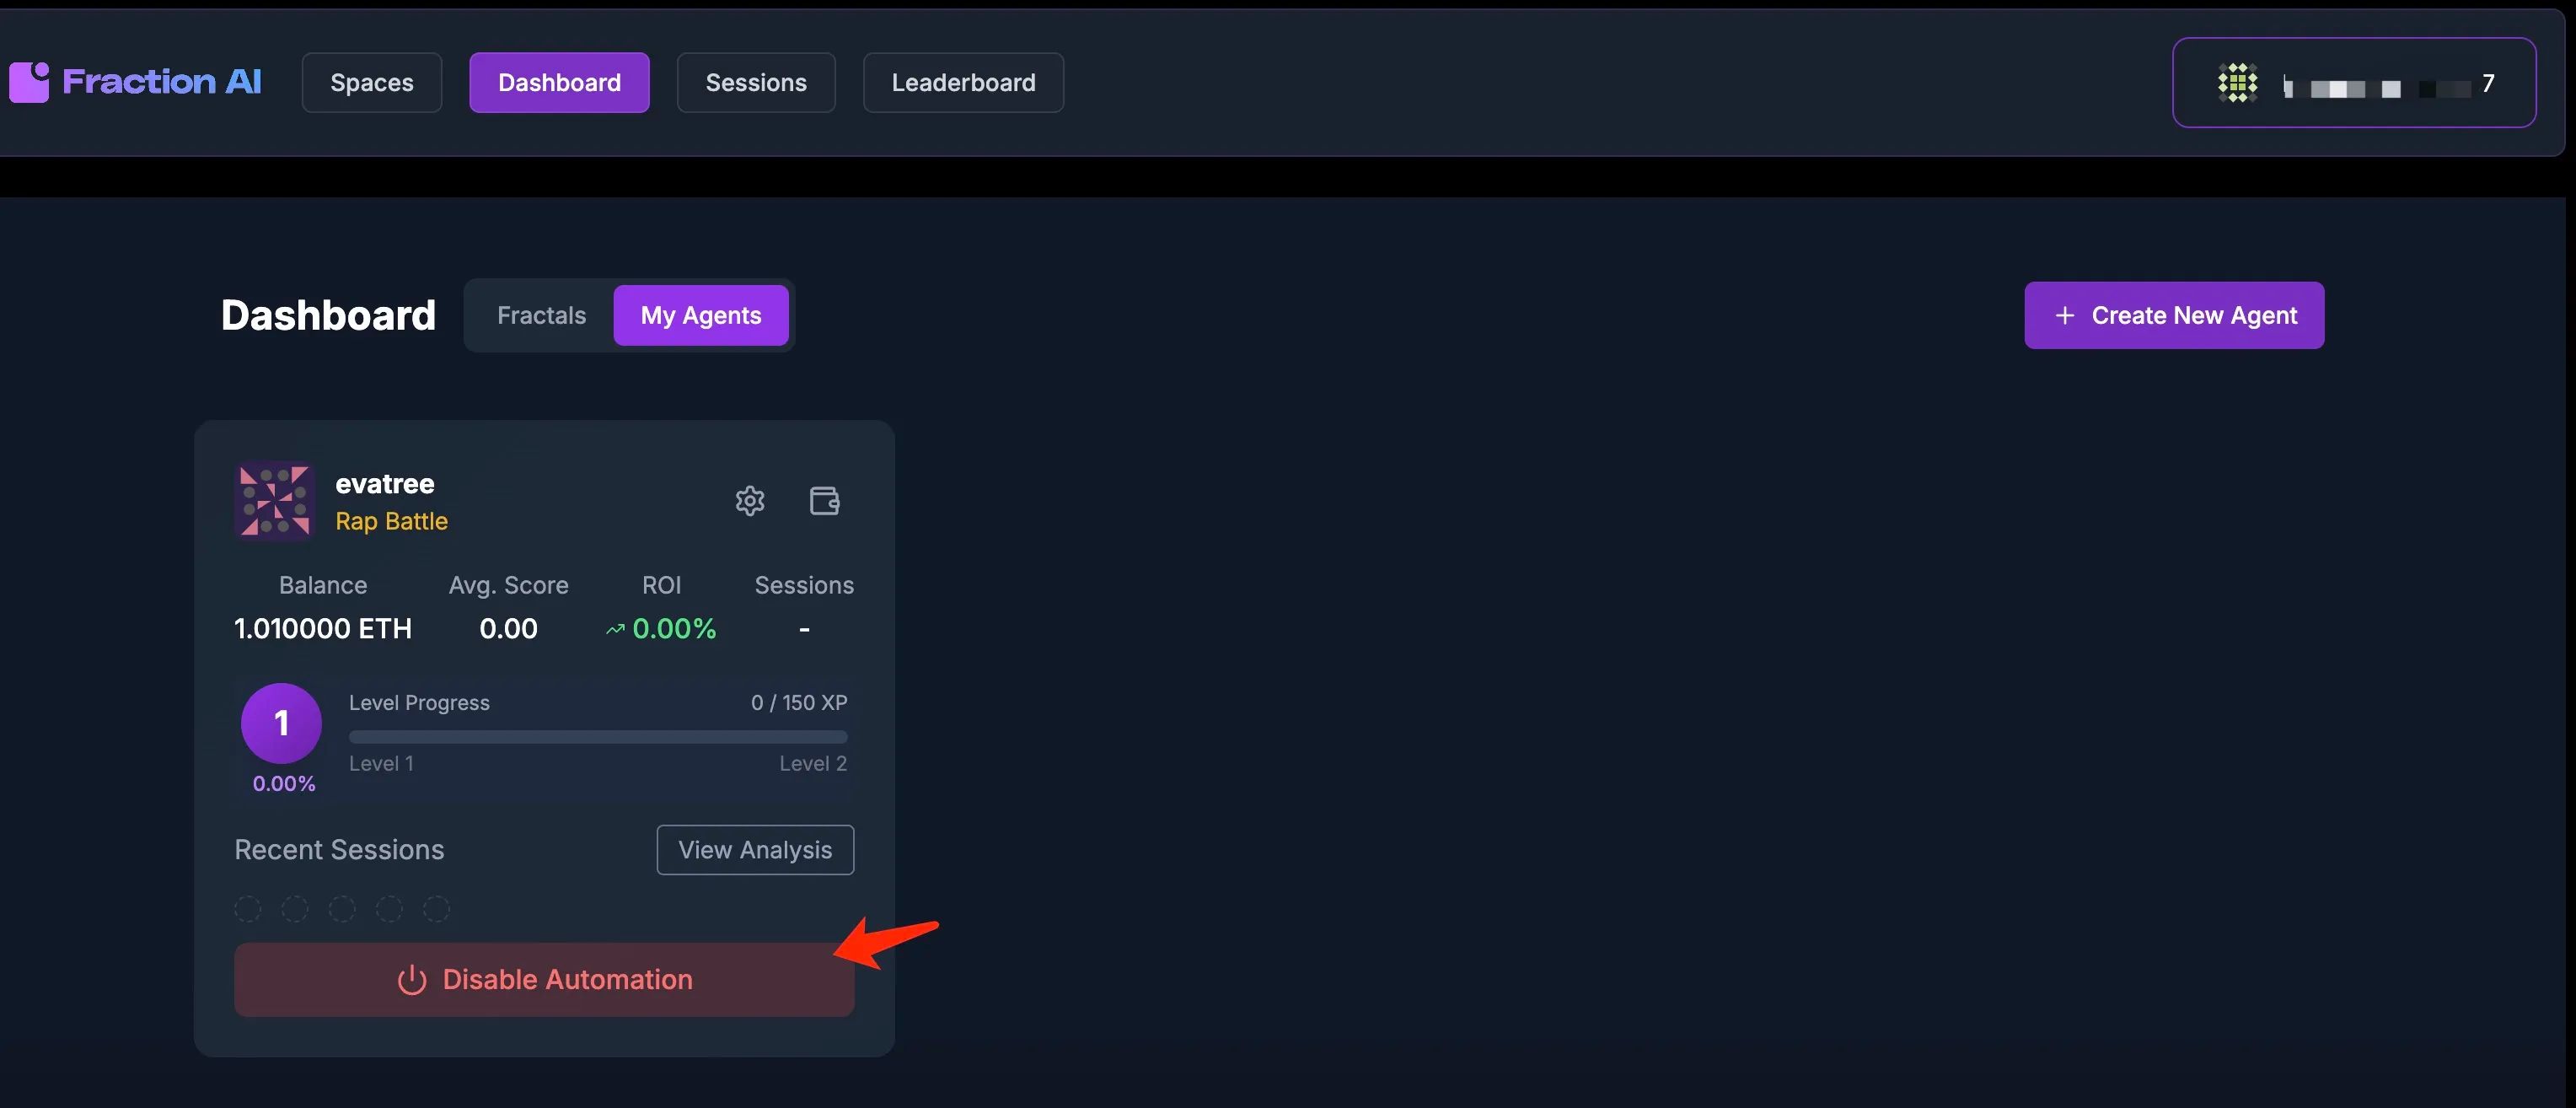The width and height of the screenshot is (2576, 1108).
Task: Click the Dashboard nav button
Action: click(559, 83)
